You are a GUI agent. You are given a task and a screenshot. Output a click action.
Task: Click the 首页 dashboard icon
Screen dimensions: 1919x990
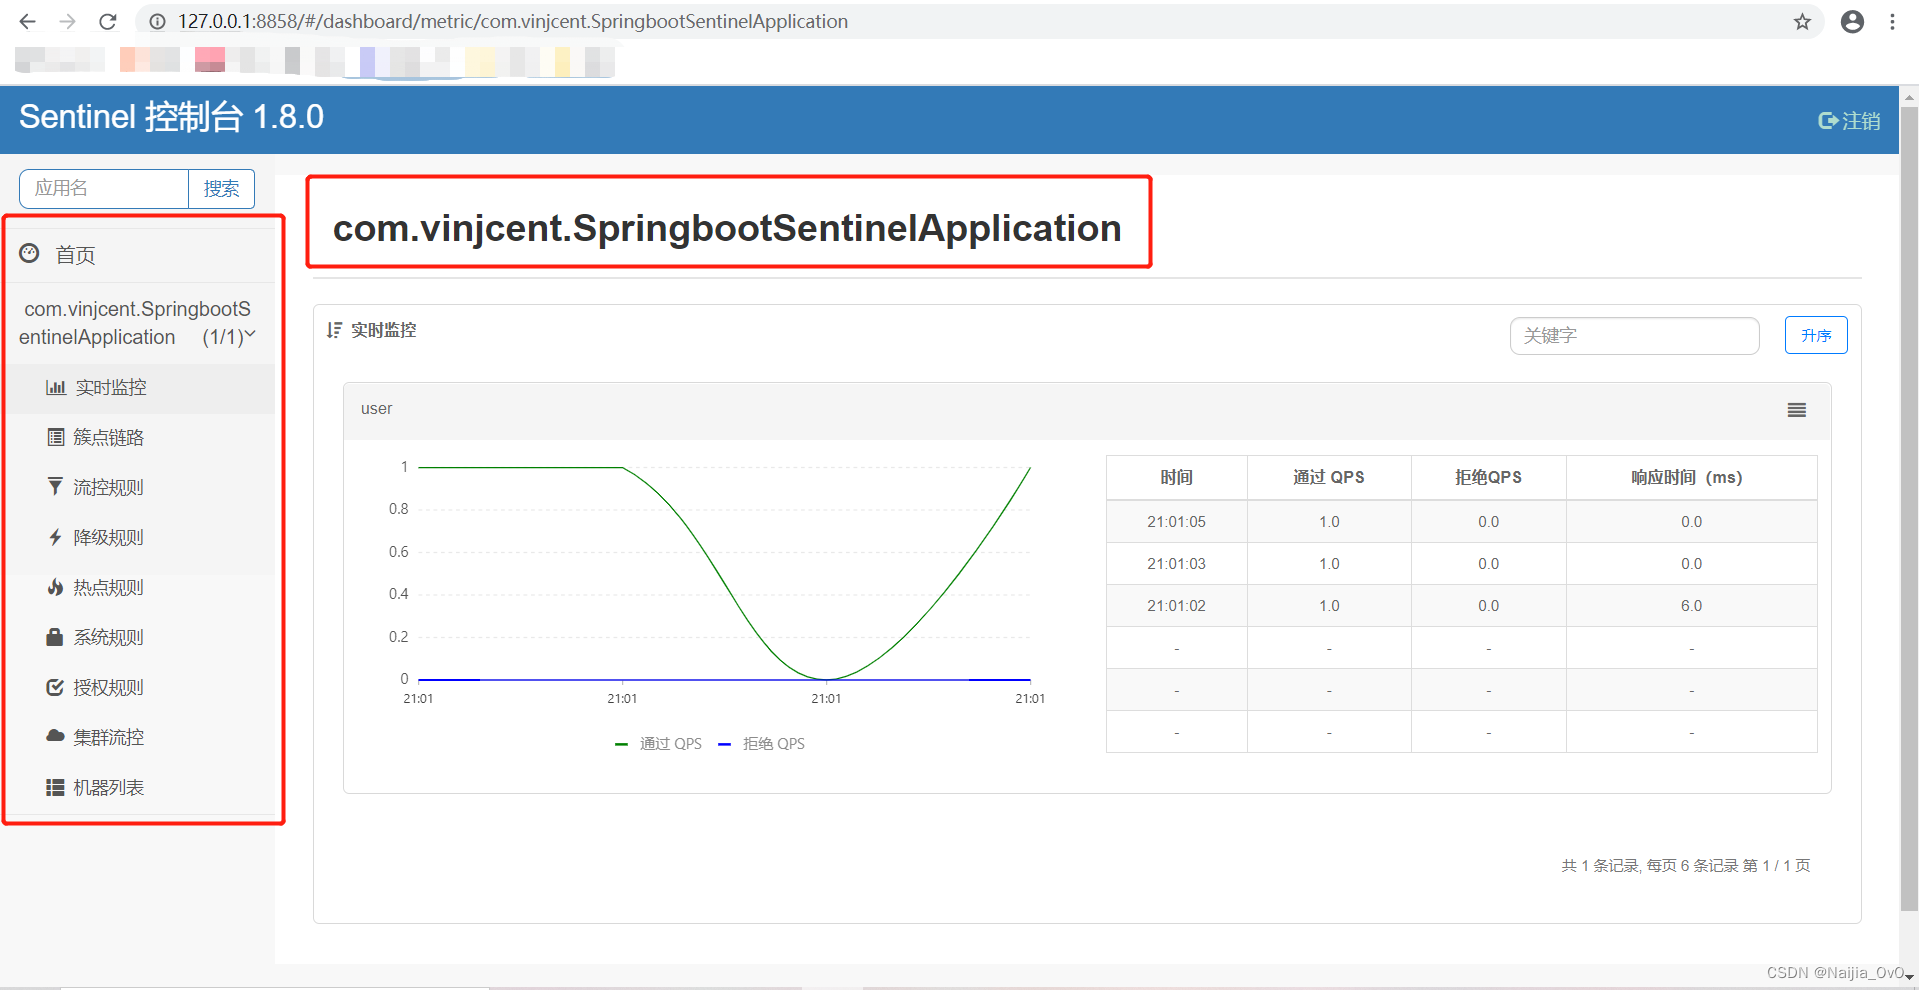tap(30, 254)
